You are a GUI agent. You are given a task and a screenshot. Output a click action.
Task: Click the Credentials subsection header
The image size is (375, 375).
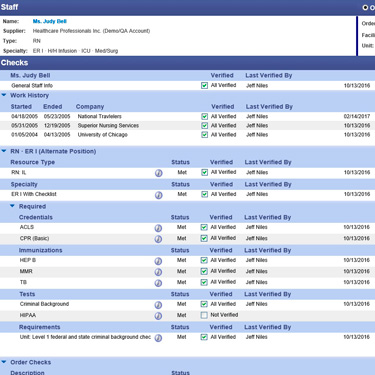click(36, 217)
